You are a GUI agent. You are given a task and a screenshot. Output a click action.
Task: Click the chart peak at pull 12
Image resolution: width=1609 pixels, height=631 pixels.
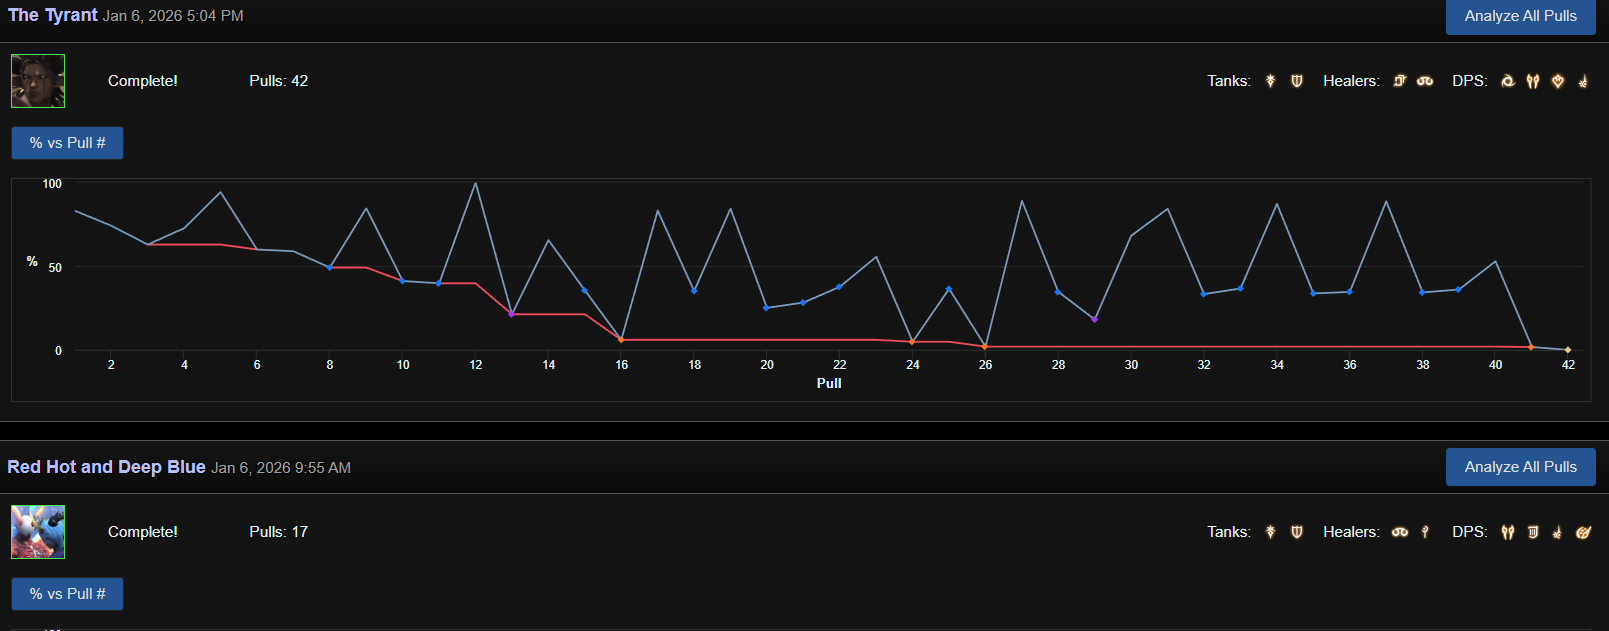[x=475, y=183]
